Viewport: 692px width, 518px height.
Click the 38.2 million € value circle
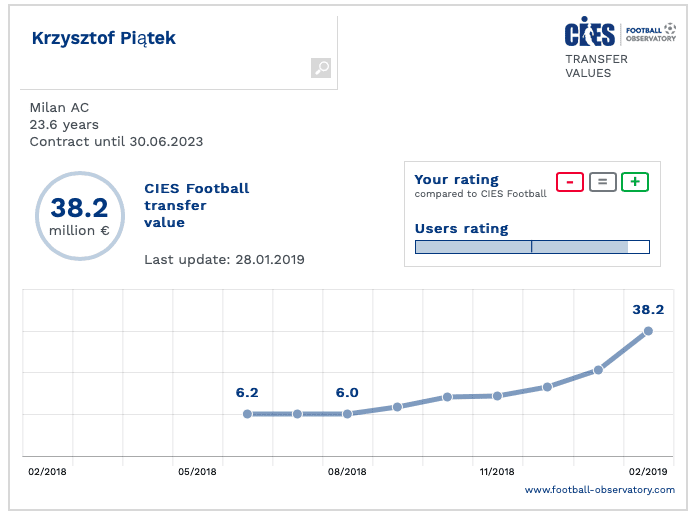(x=79, y=215)
